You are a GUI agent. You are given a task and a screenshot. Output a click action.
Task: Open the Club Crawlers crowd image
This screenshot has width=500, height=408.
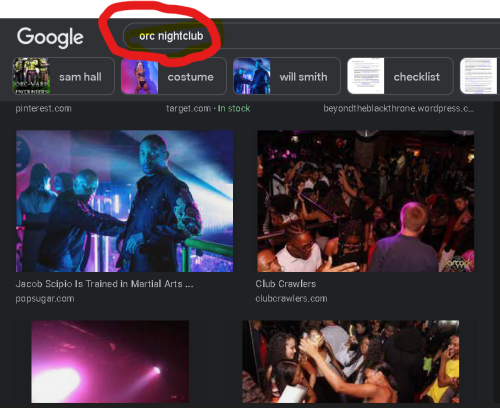(366, 201)
